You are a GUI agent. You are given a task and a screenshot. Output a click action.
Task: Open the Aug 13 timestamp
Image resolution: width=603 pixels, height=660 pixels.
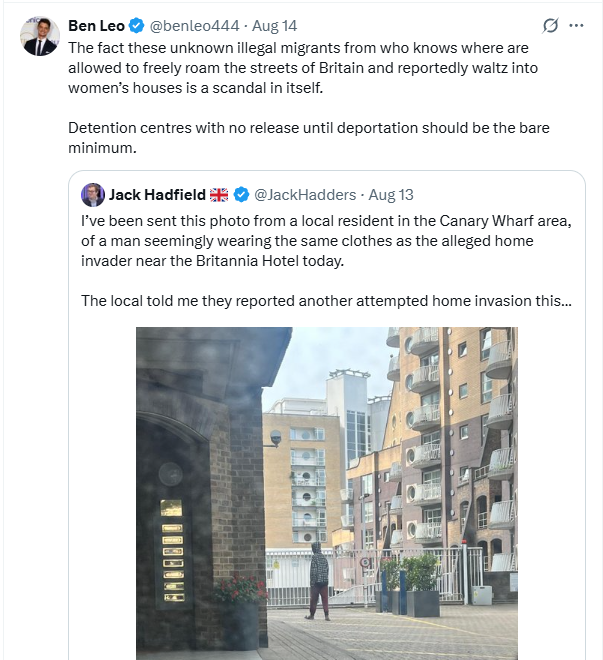[x=391, y=195]
